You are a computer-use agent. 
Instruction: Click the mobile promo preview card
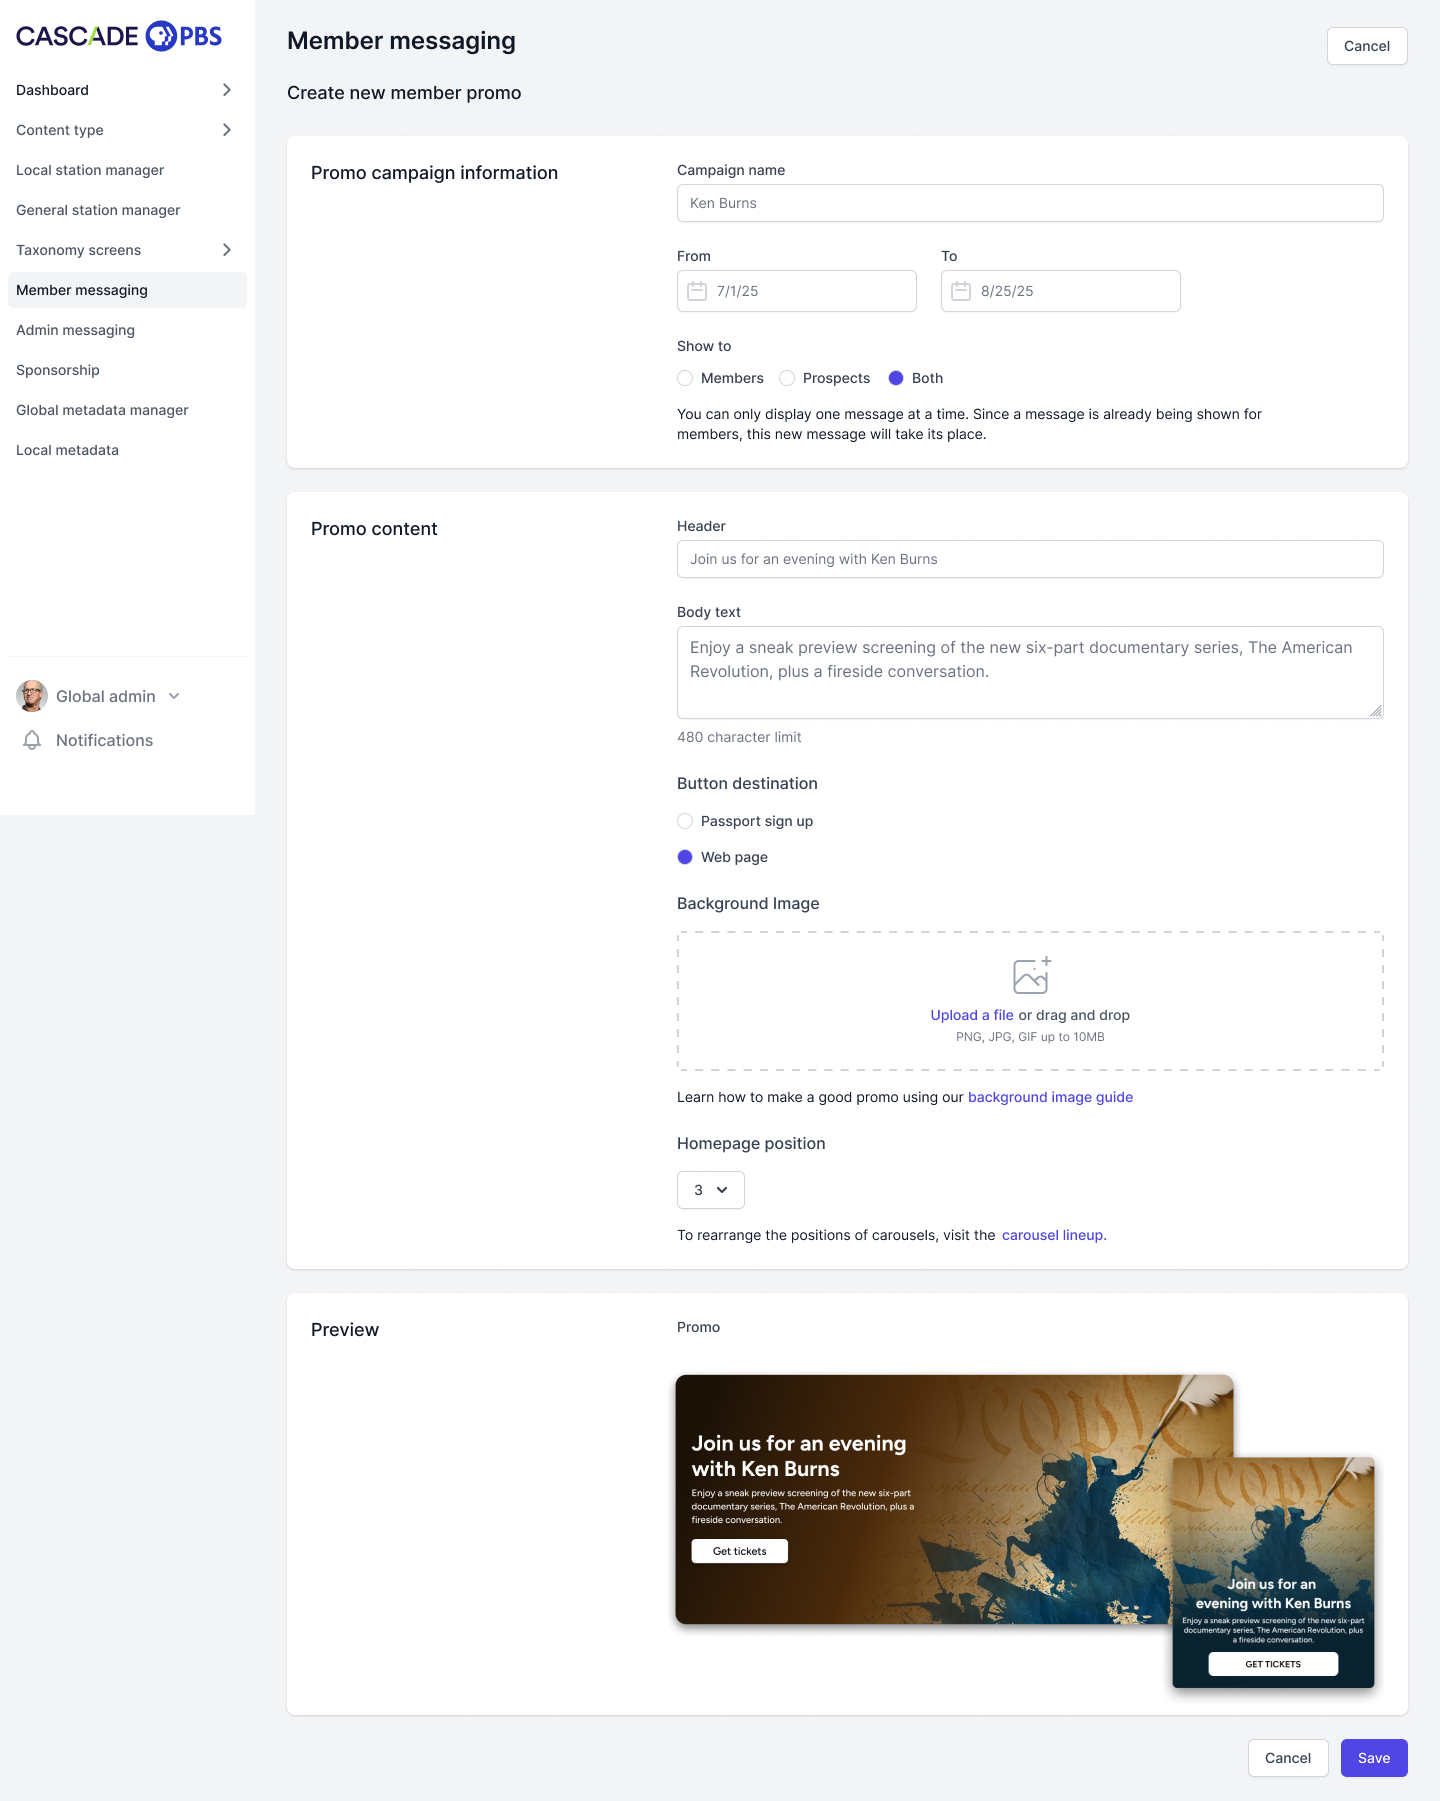tap(1273, 1573)
